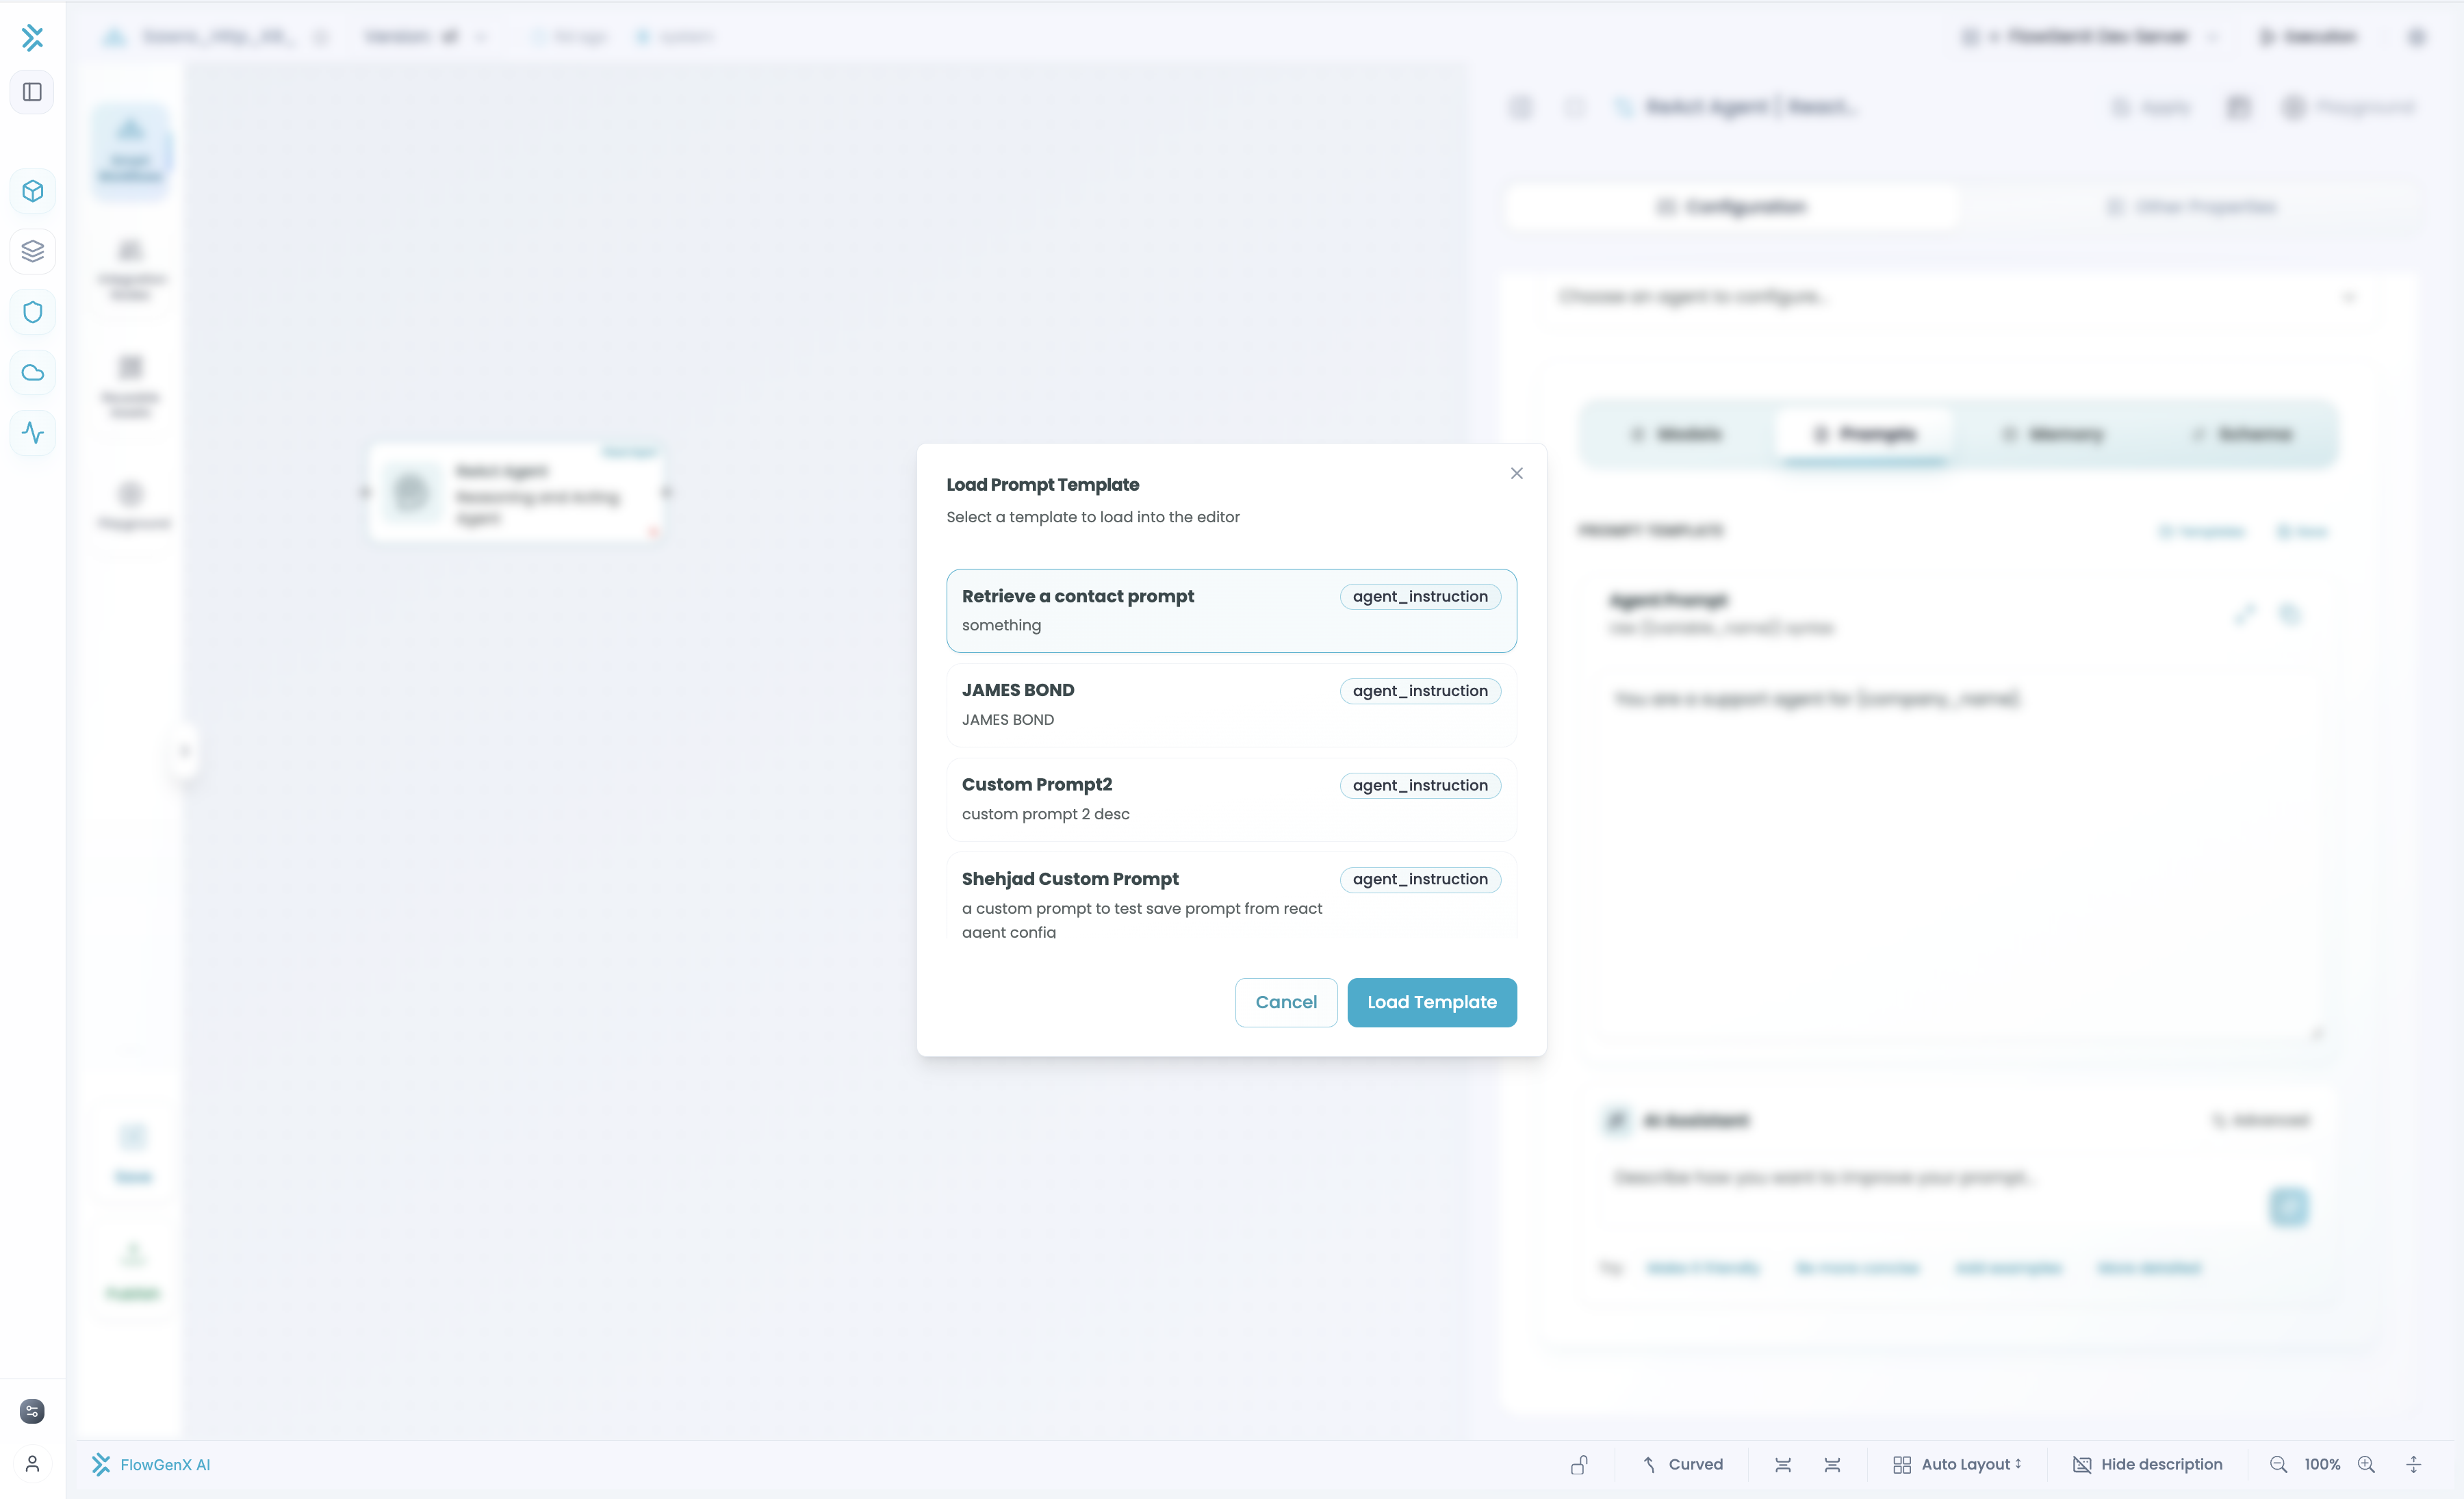Close the Load Prompt Template dialog
The width and height of the screenshot is (2464, 1499).
pyautogui.click(x=1516, y=473)
